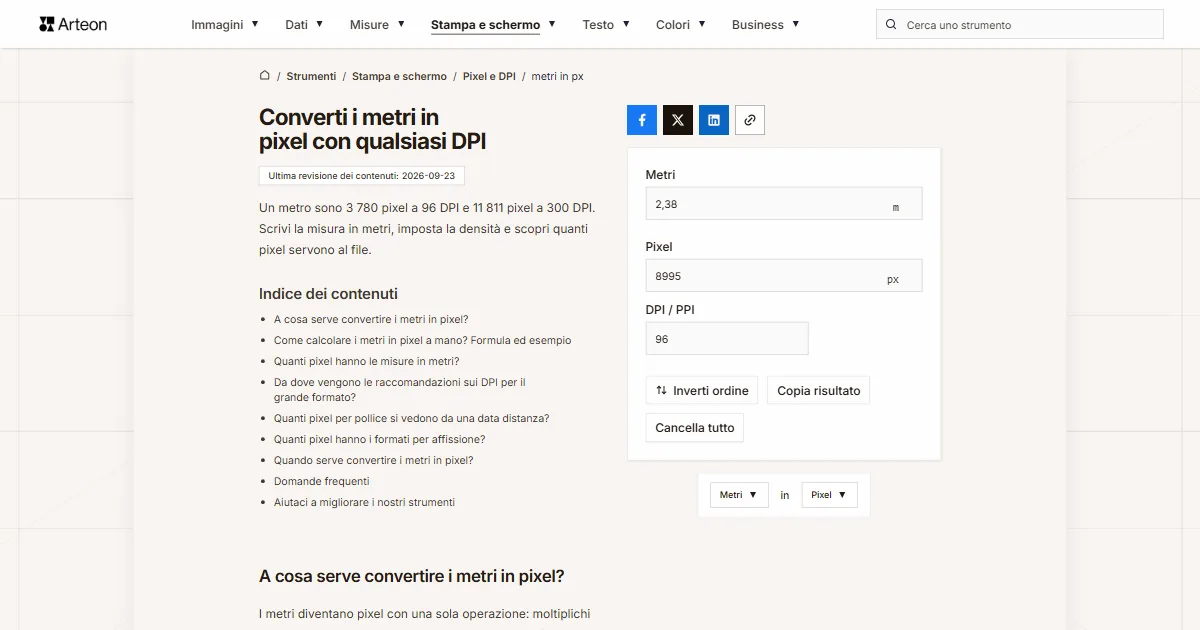Clear all with Cancella tutto
The width and height of the screenshot is (1200, 630).
click(695, 428)
